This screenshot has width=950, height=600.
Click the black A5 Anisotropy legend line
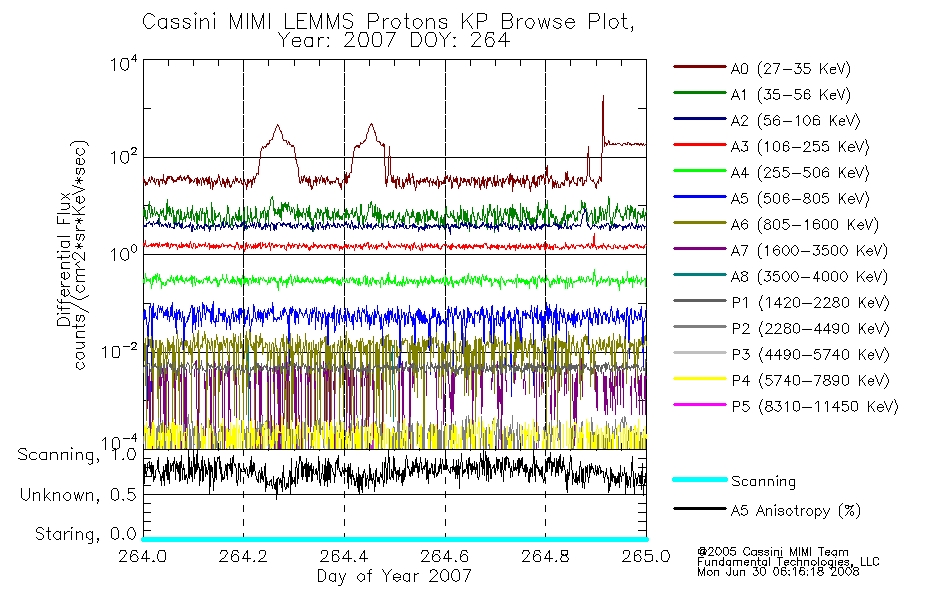699,509
